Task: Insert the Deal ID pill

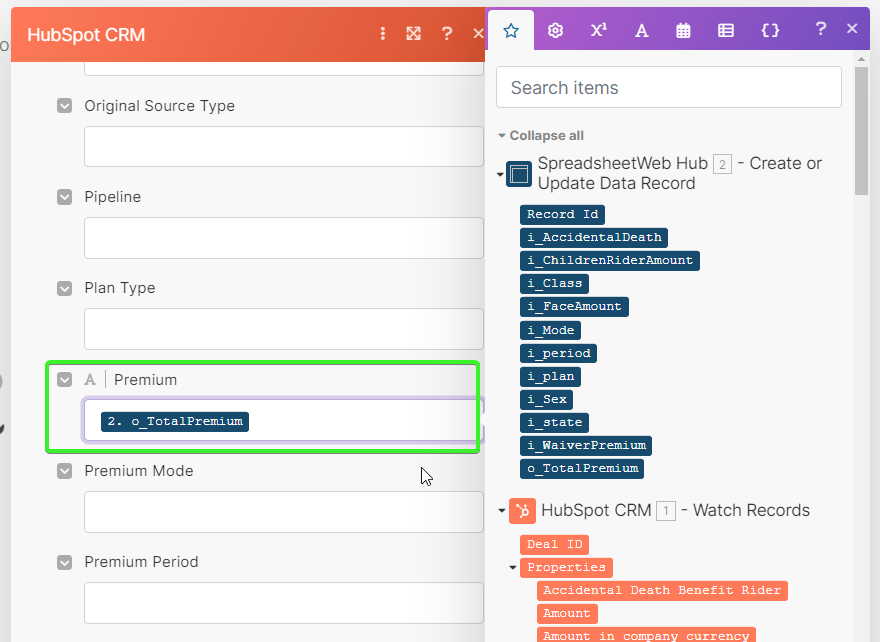Action: [554, 544]
